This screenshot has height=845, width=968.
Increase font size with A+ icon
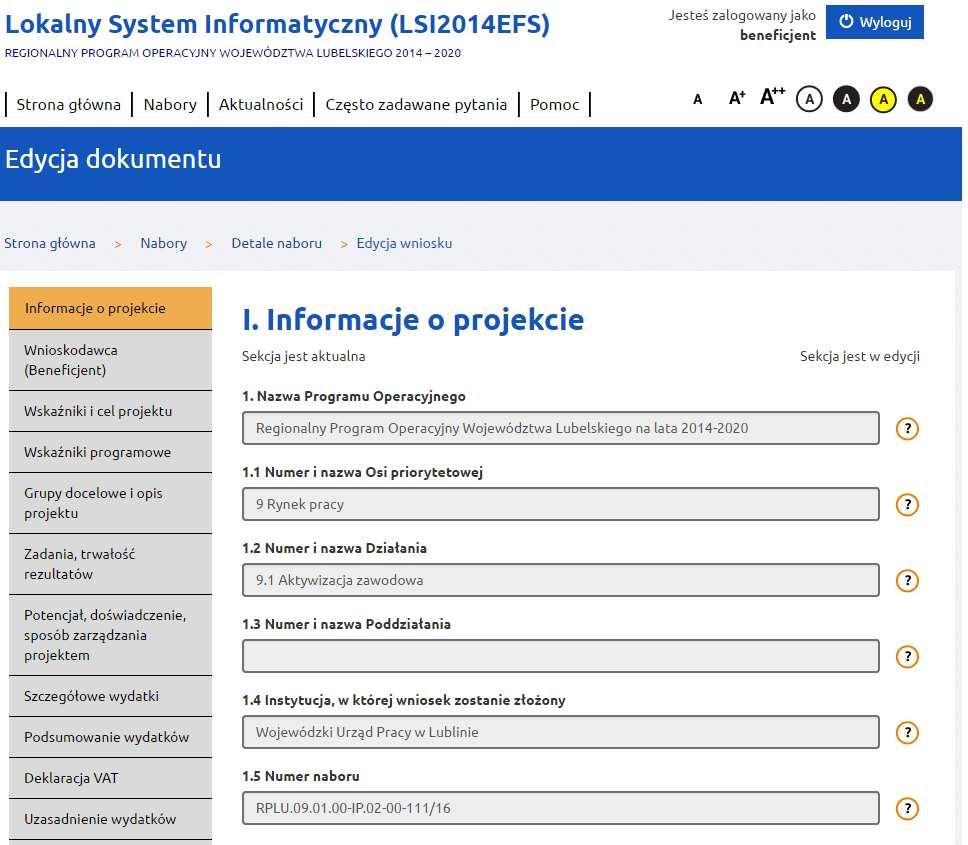click(736, 98)
